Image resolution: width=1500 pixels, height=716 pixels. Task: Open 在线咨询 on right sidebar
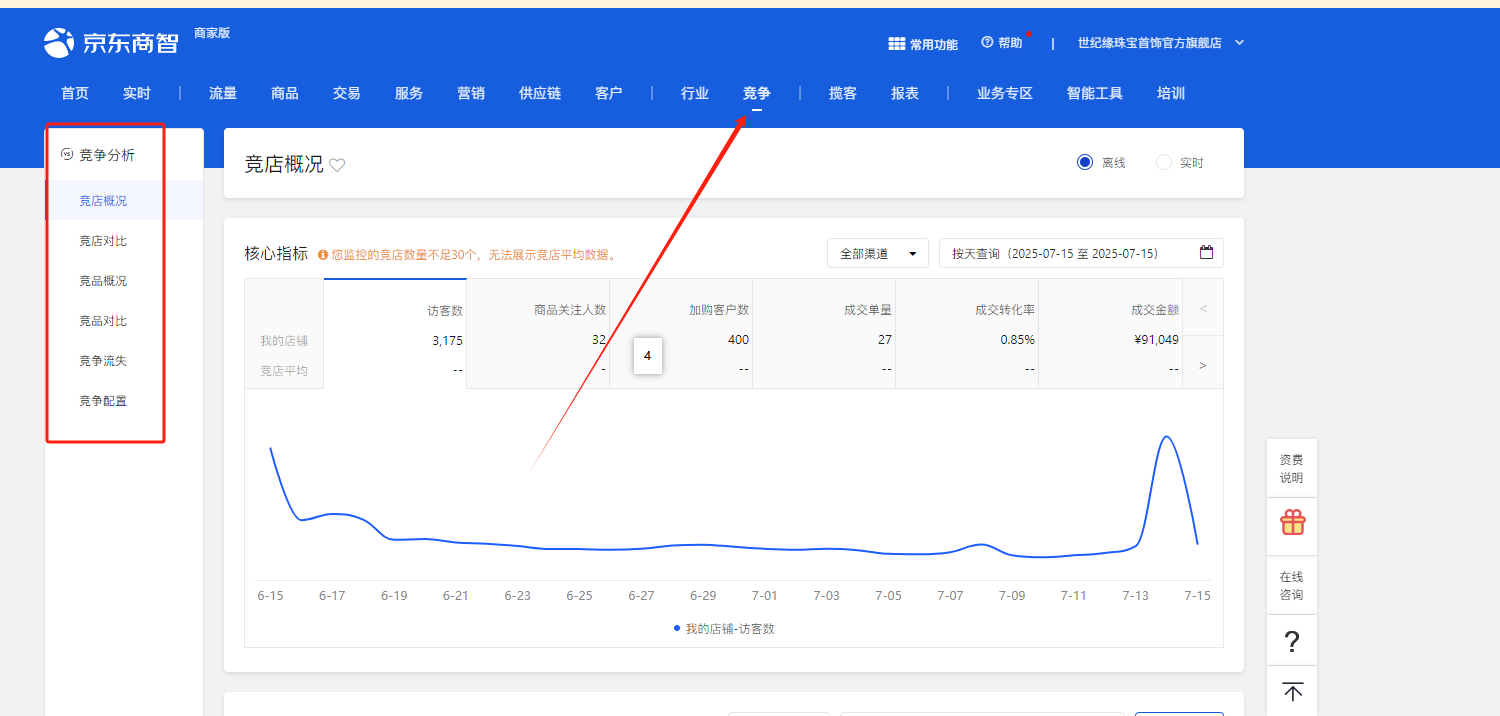(1292, 586)
